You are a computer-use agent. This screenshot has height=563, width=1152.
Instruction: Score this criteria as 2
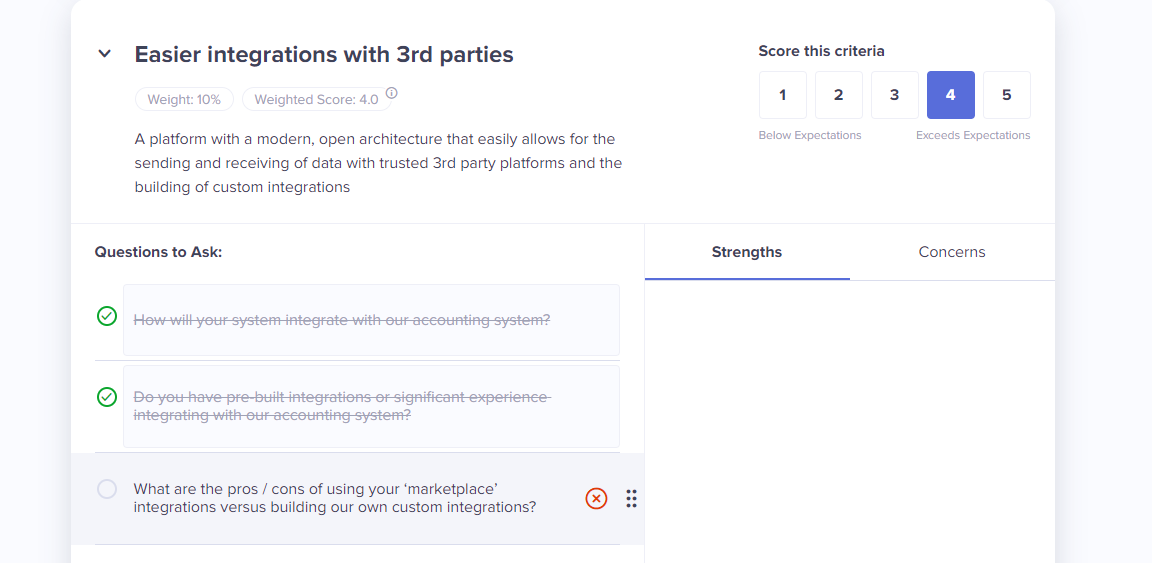[838, 95]
